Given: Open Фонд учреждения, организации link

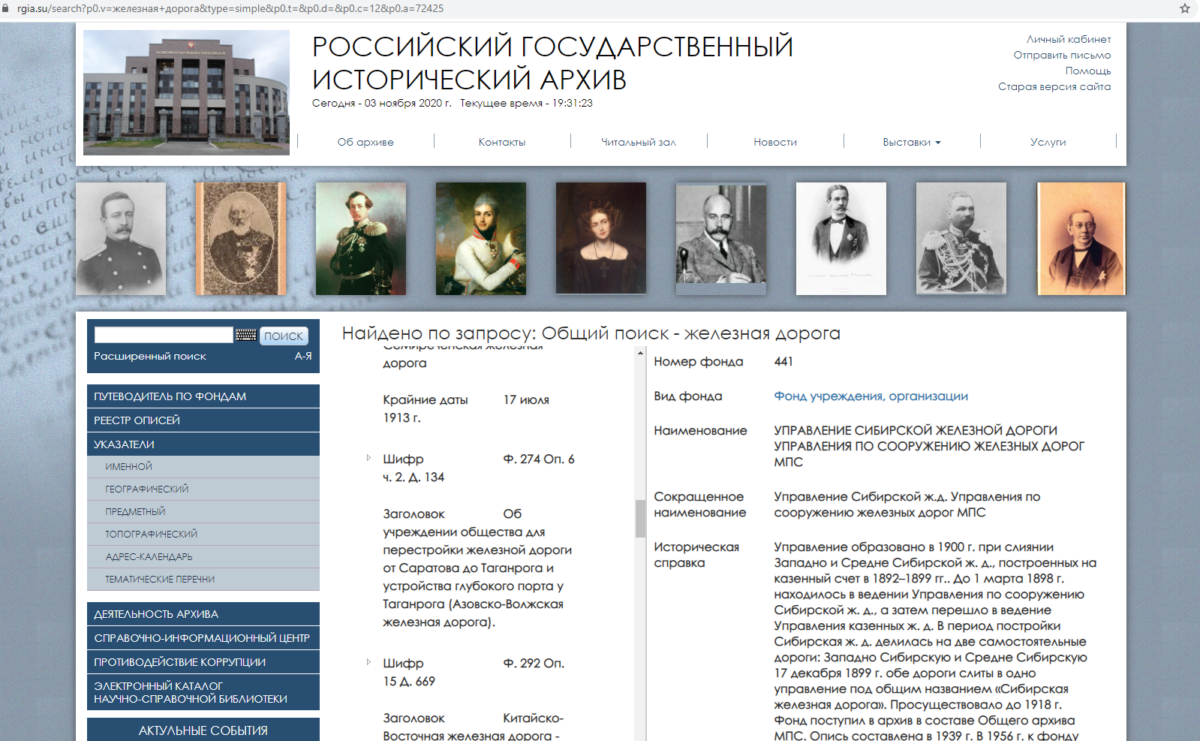Looking at the screenshot, I should (x=871, y=396).
